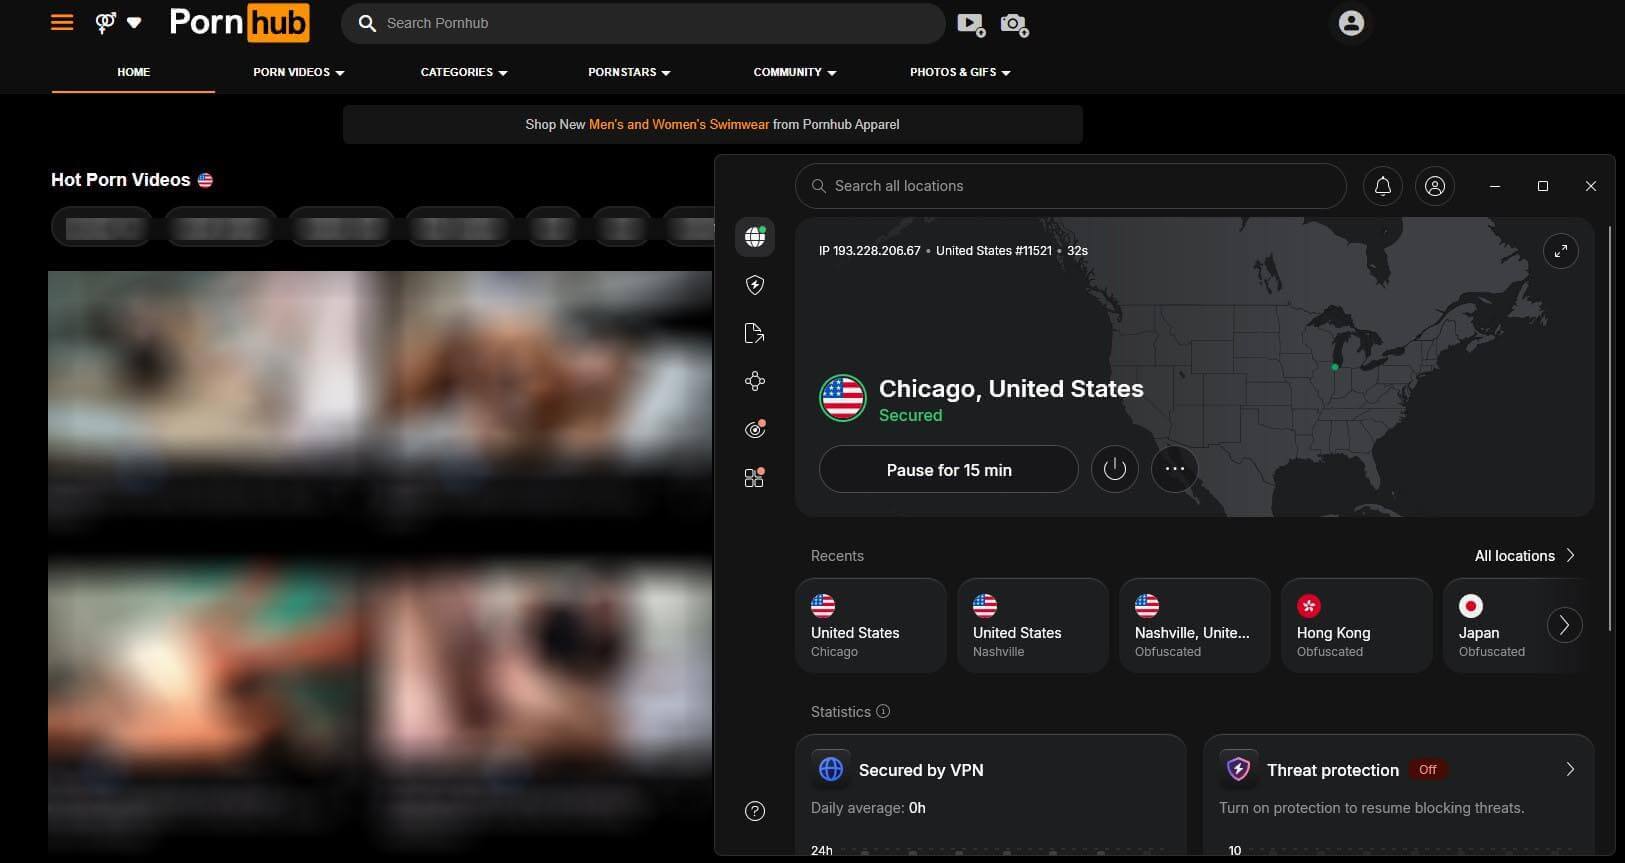Click the Search all locations field

1071,186
